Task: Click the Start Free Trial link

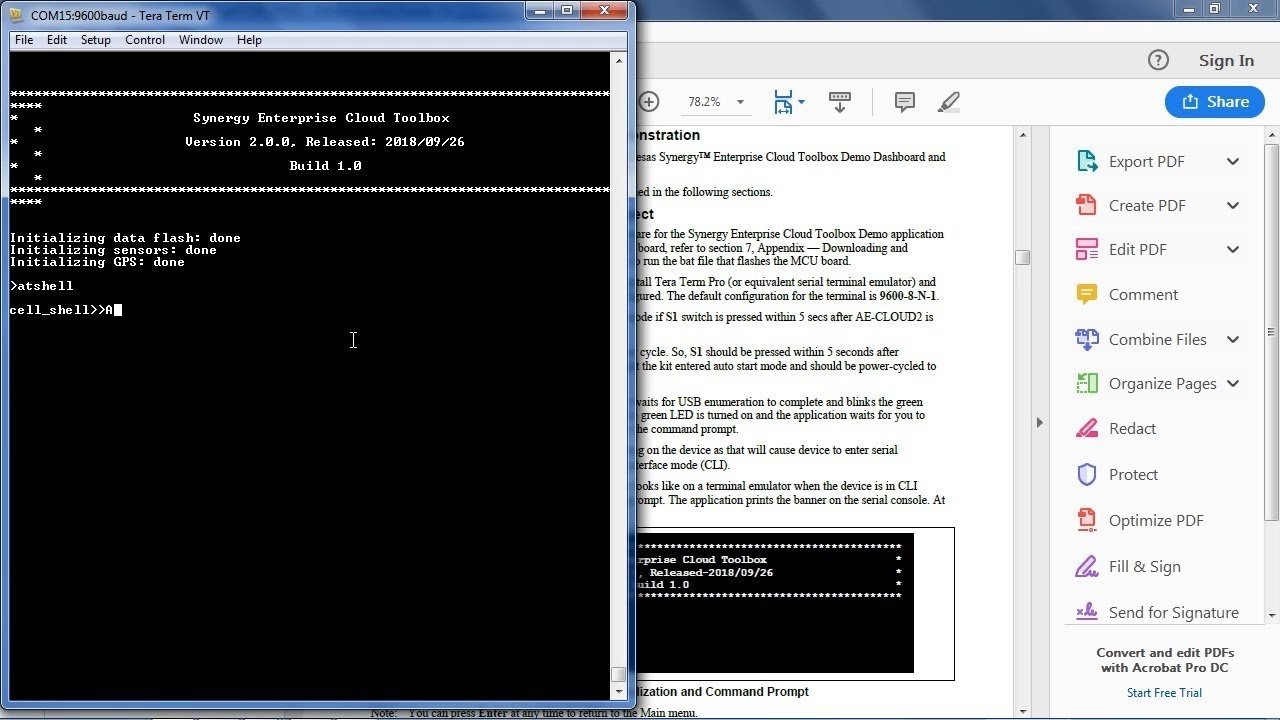Action: tap(1164, 693)
